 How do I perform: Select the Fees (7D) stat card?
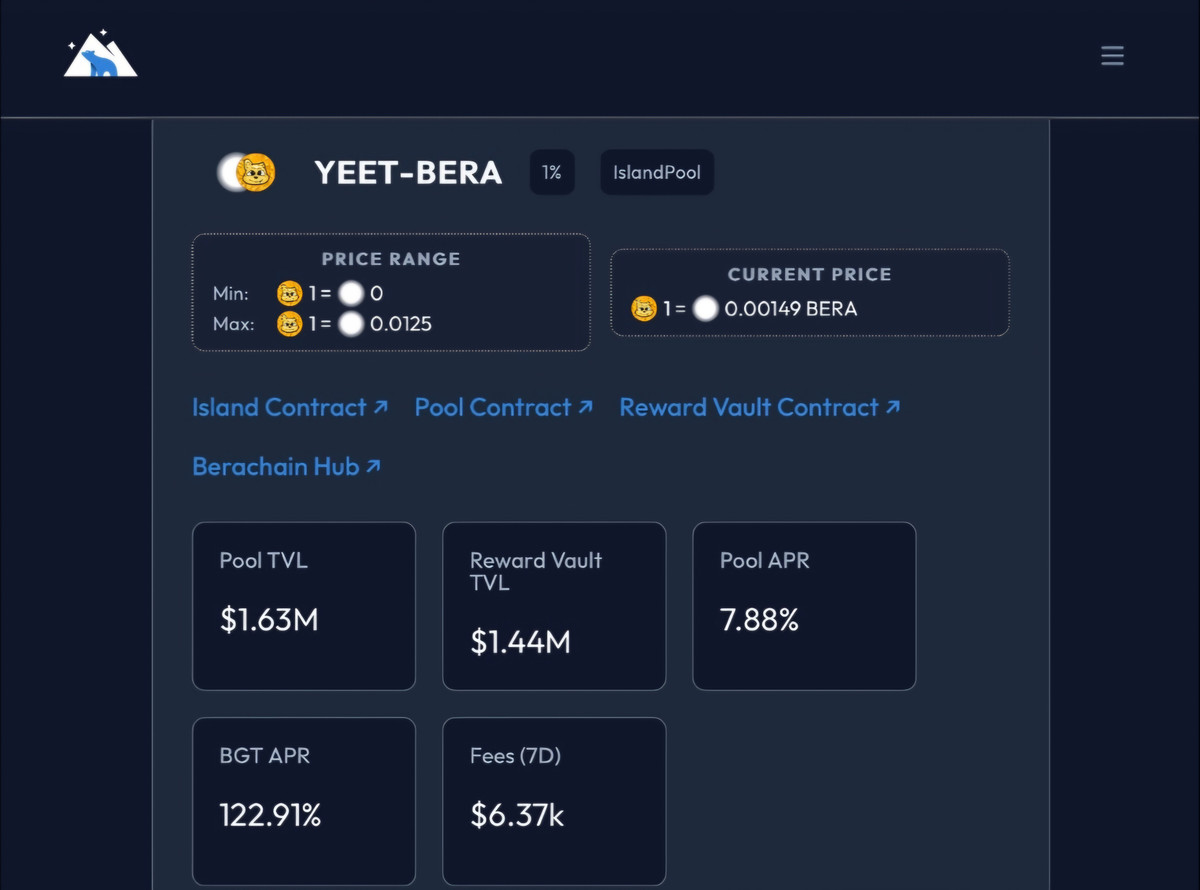click(x=554, y=801)
